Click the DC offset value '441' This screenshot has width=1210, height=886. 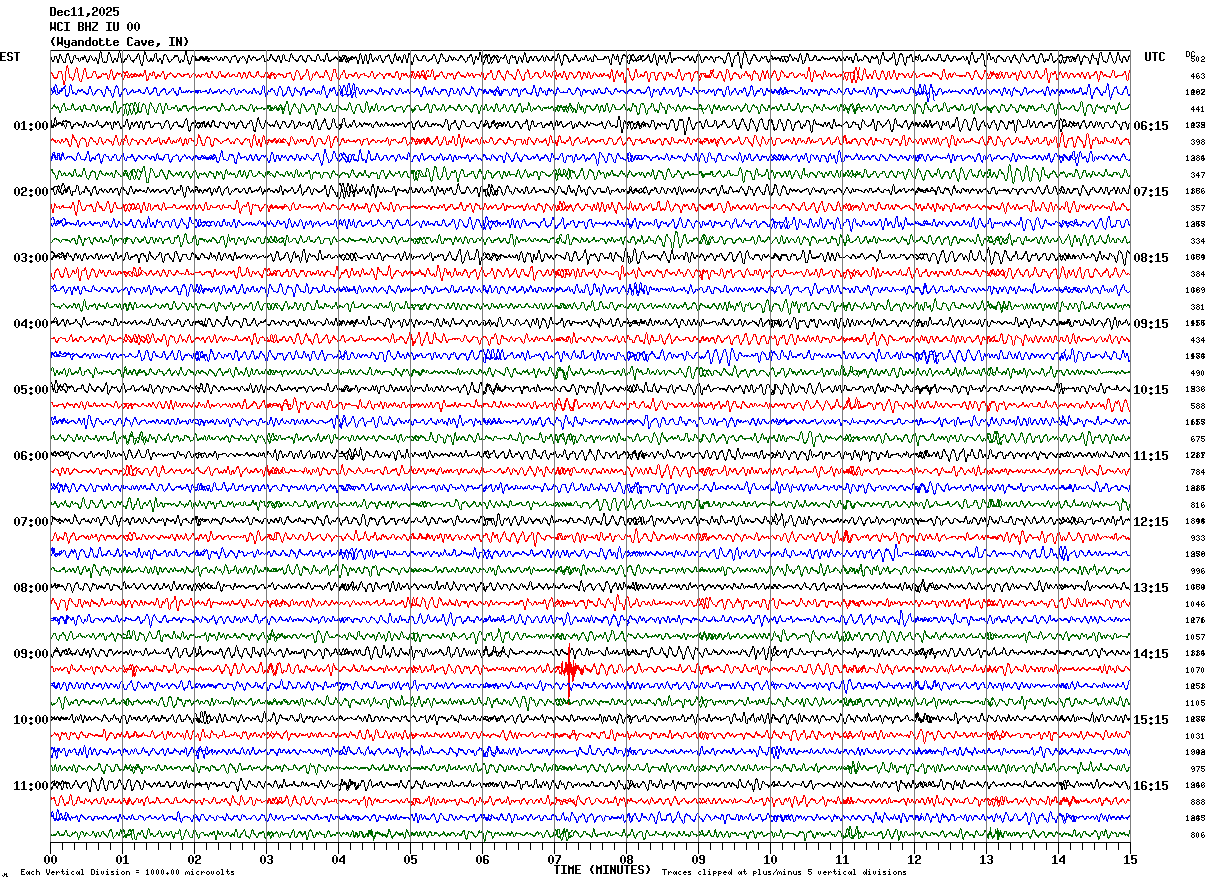point(1197,109)
